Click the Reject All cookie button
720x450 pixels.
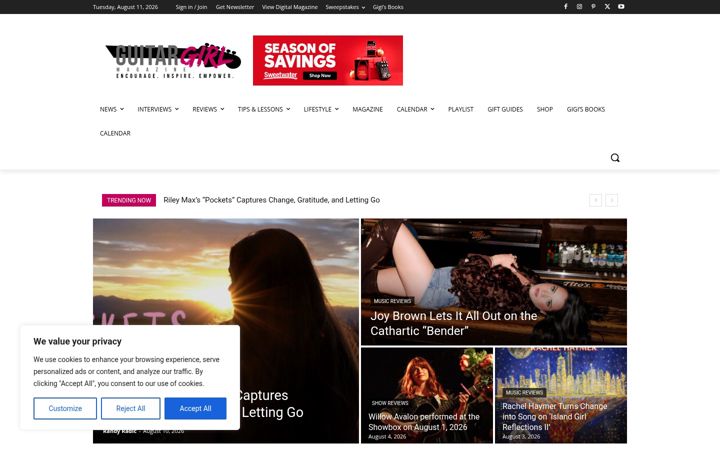coord(130,408)
